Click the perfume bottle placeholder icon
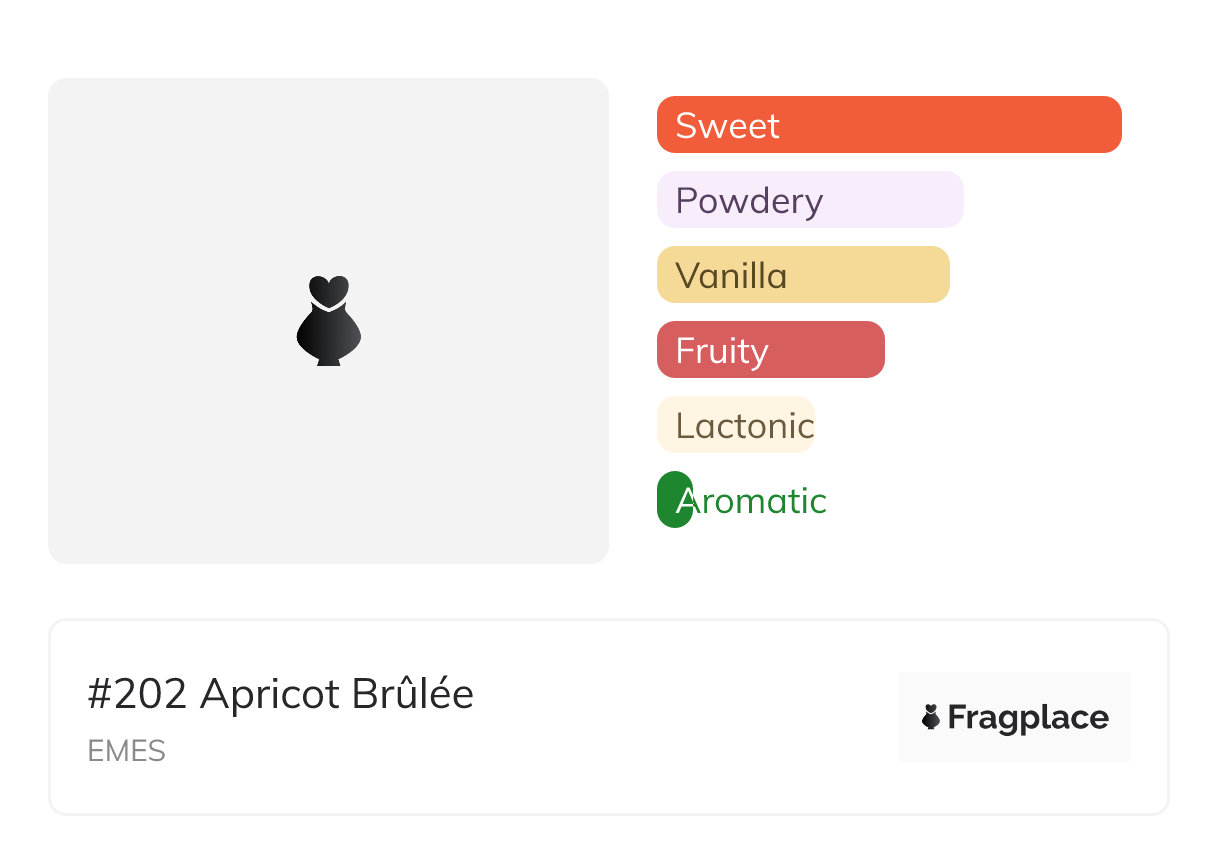1218x864 pixels. (x=328, y=320)
